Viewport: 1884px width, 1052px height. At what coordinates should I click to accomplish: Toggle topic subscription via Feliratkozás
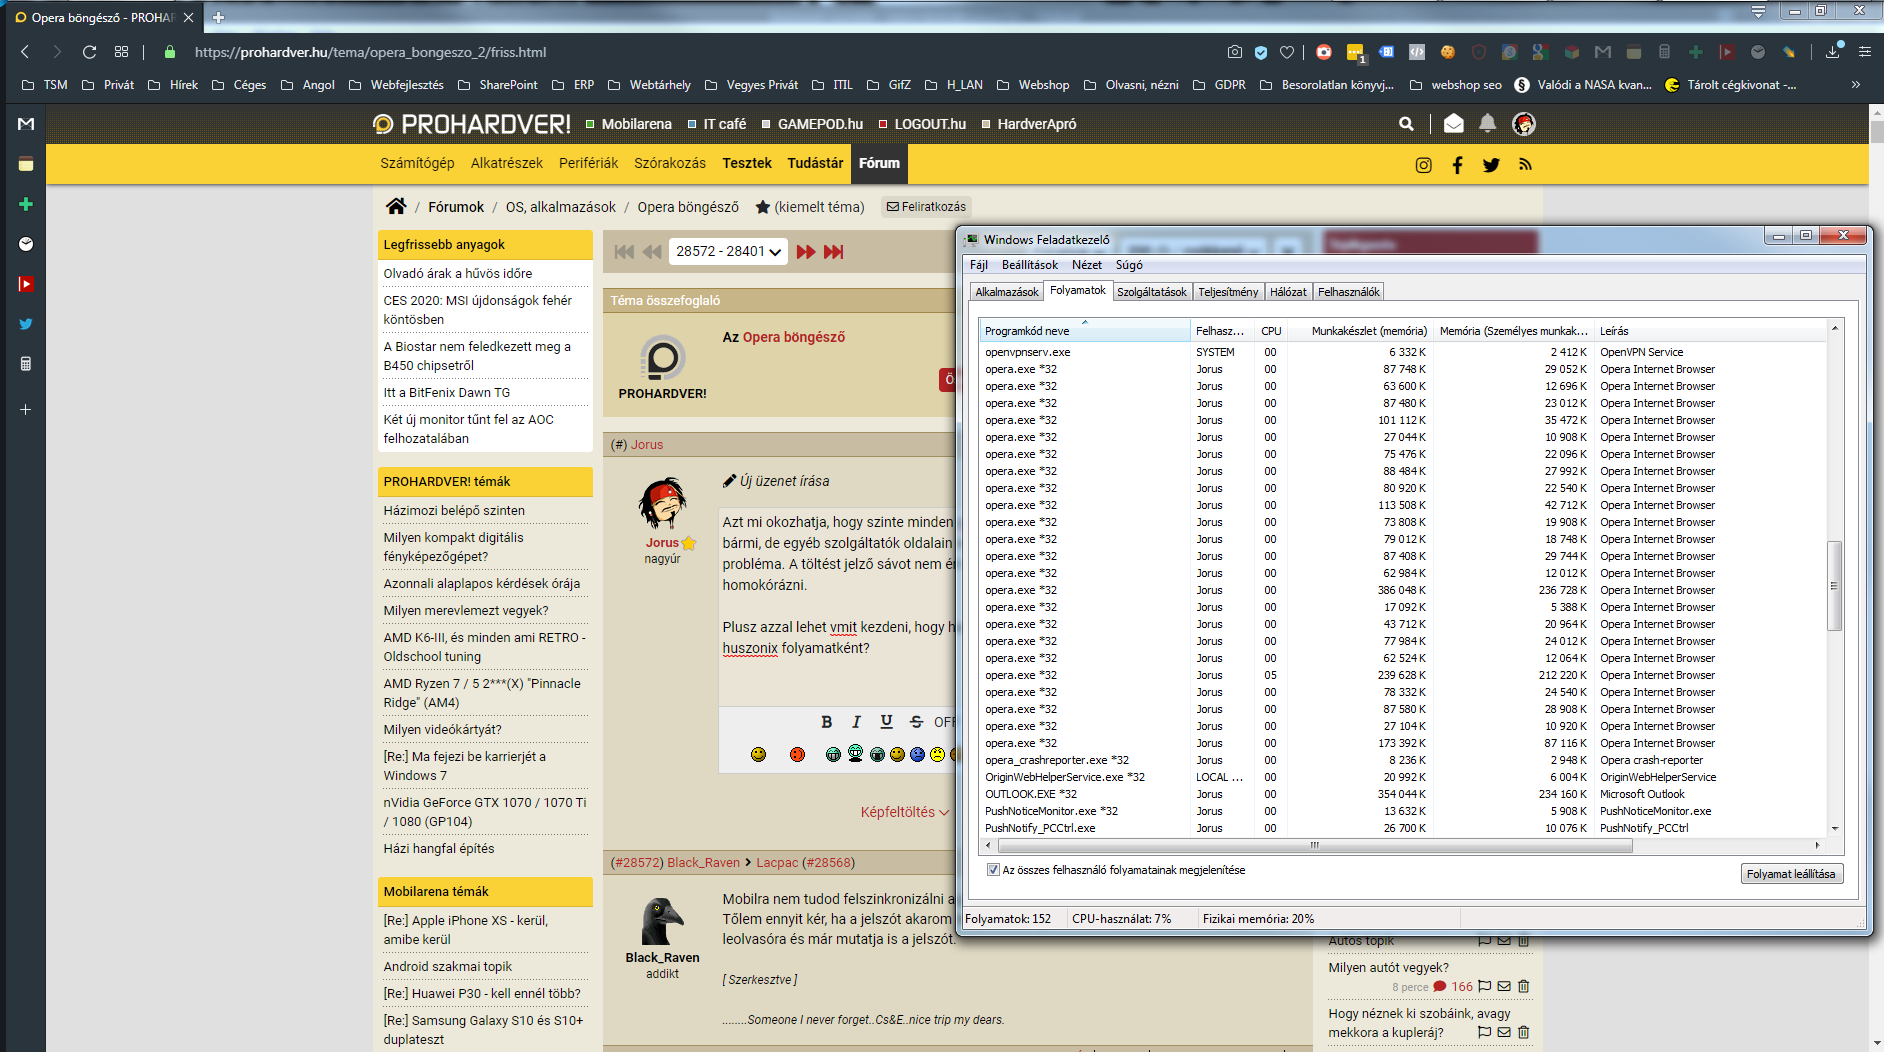[926, 207]
